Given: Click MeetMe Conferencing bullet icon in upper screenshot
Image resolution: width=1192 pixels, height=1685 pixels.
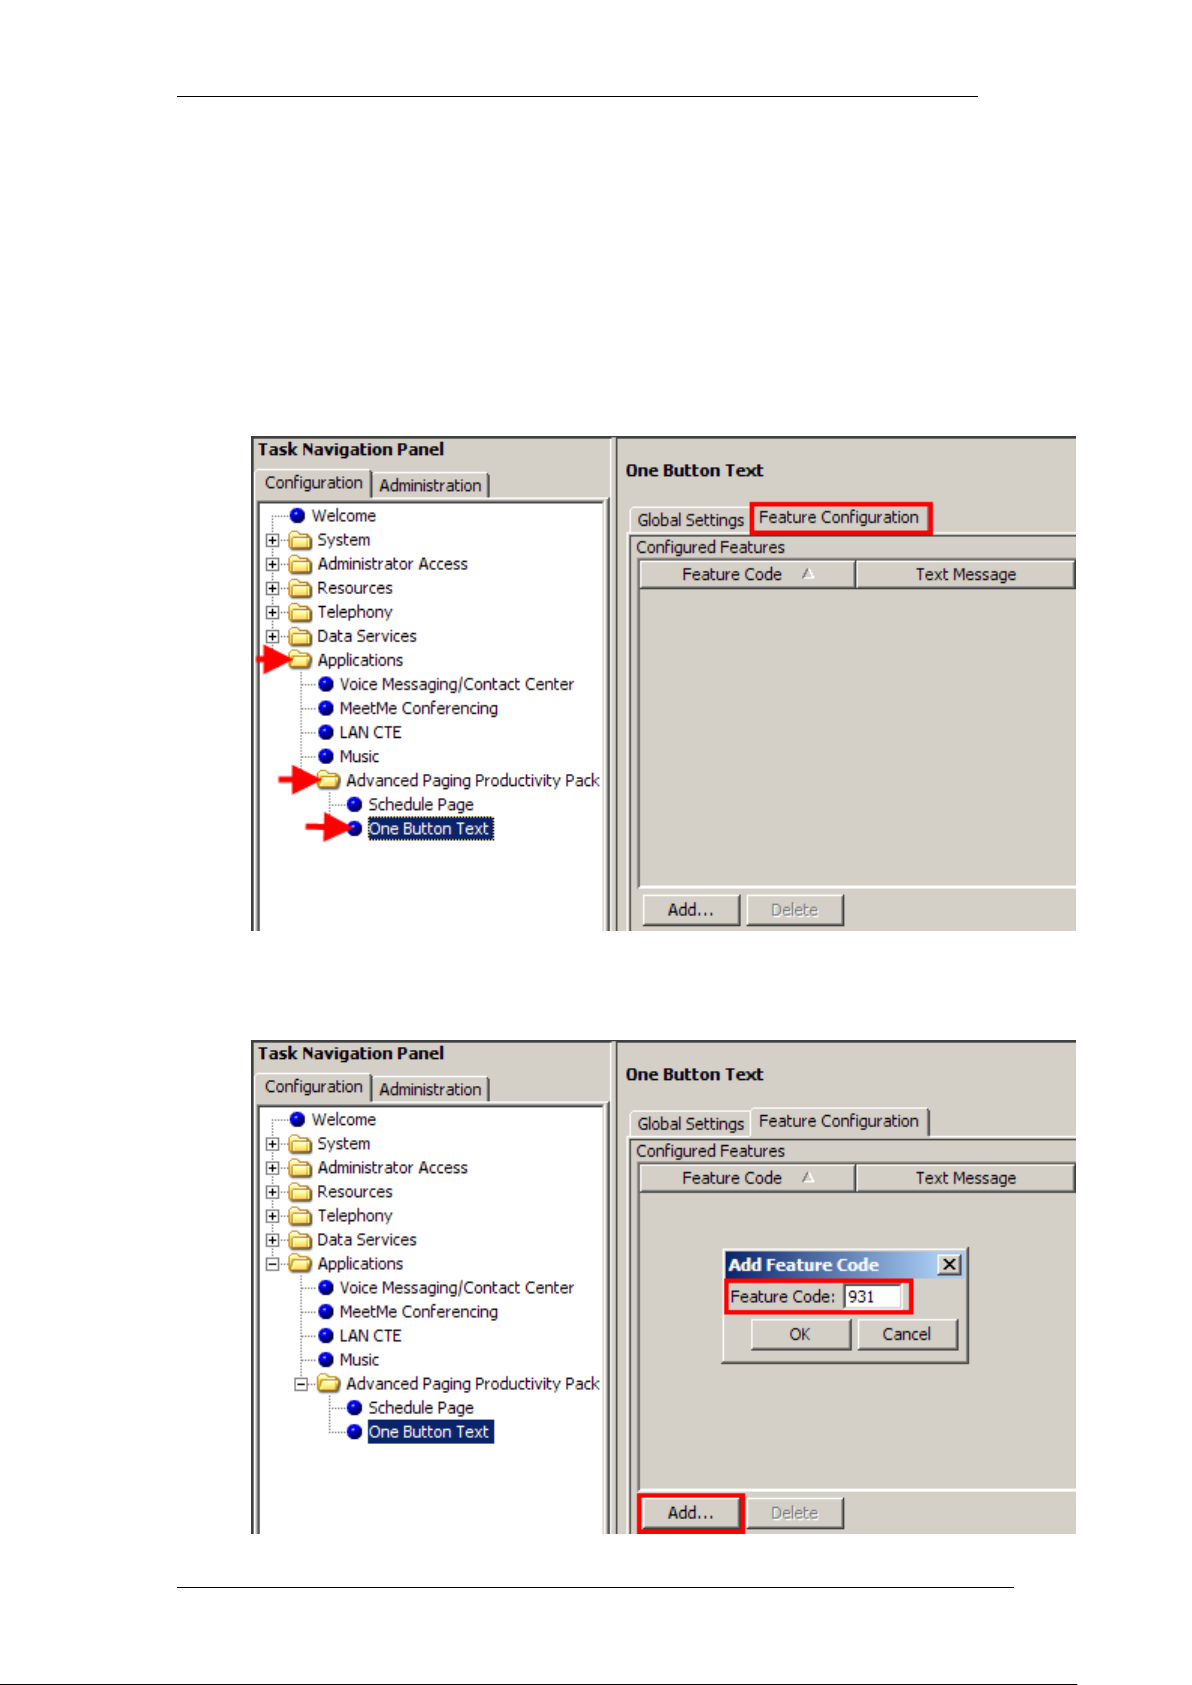Looking at the screenshot, I should coord(326,708).
